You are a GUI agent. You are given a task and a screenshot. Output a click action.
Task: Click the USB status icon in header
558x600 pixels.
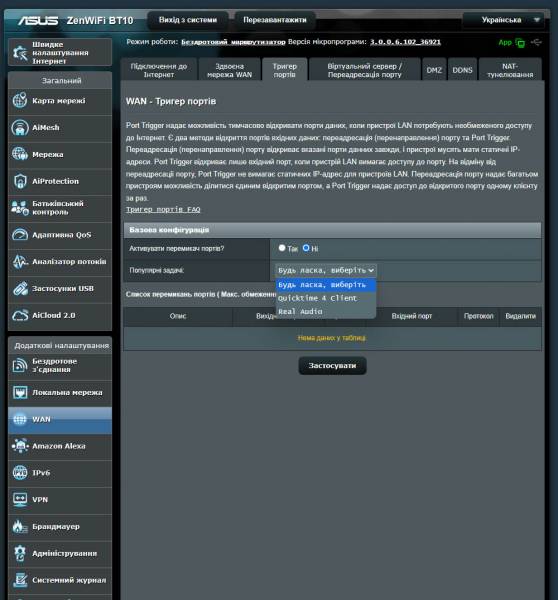[536, 42]
